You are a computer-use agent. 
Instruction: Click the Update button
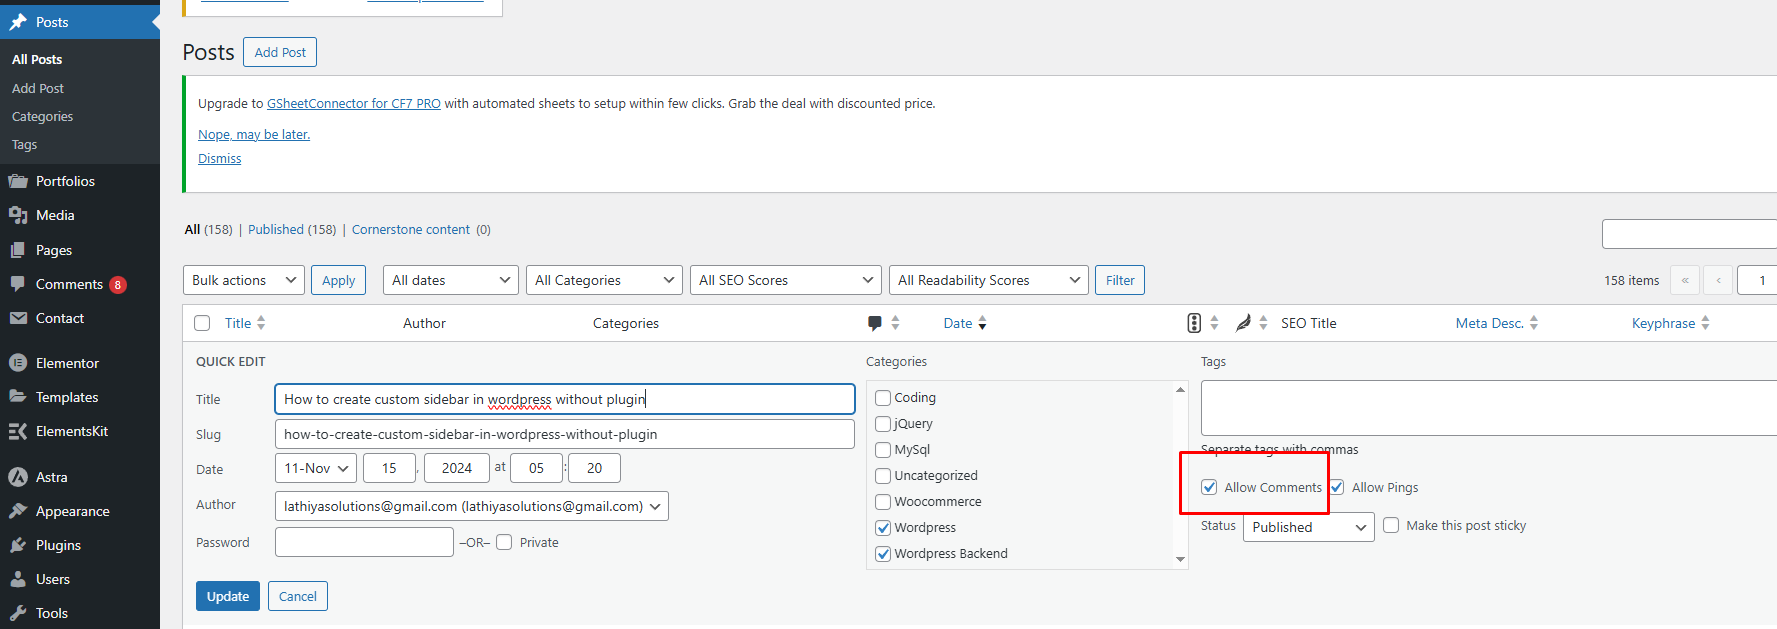[x=228, y=596]
